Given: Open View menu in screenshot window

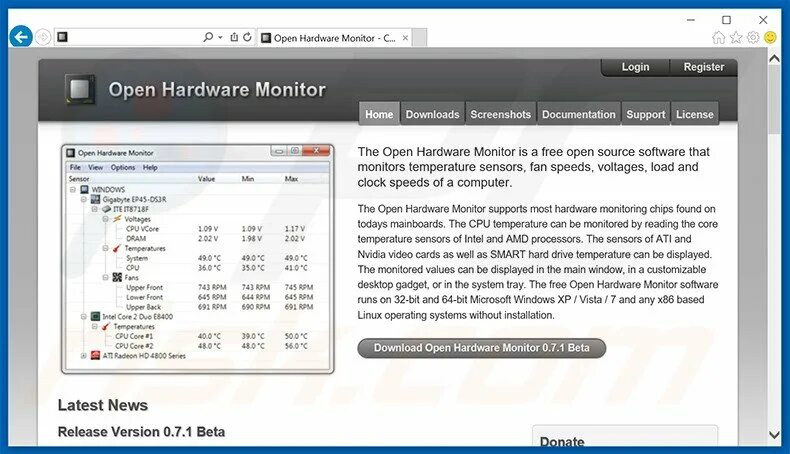Looking at the screenshot, I should [95, 167].
